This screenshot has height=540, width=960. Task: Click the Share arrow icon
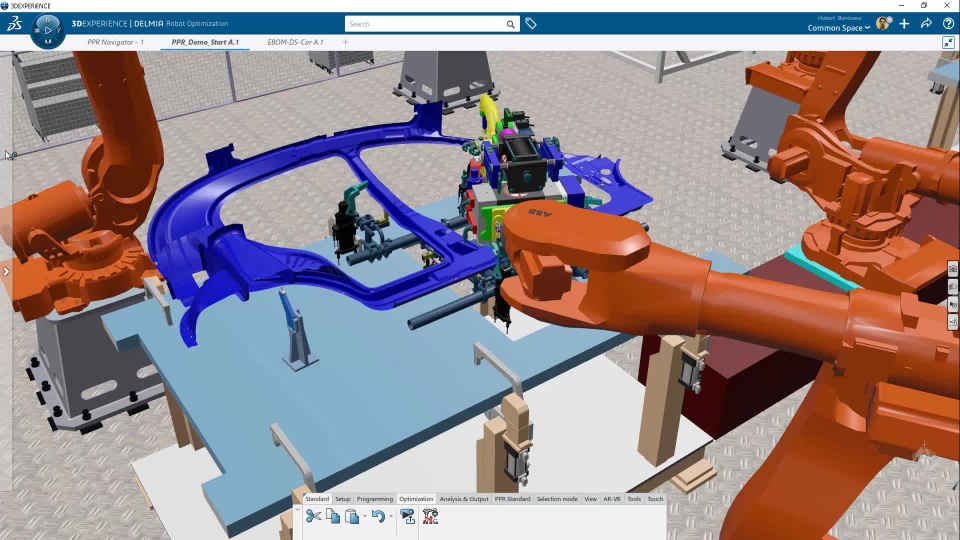[926, 24]
